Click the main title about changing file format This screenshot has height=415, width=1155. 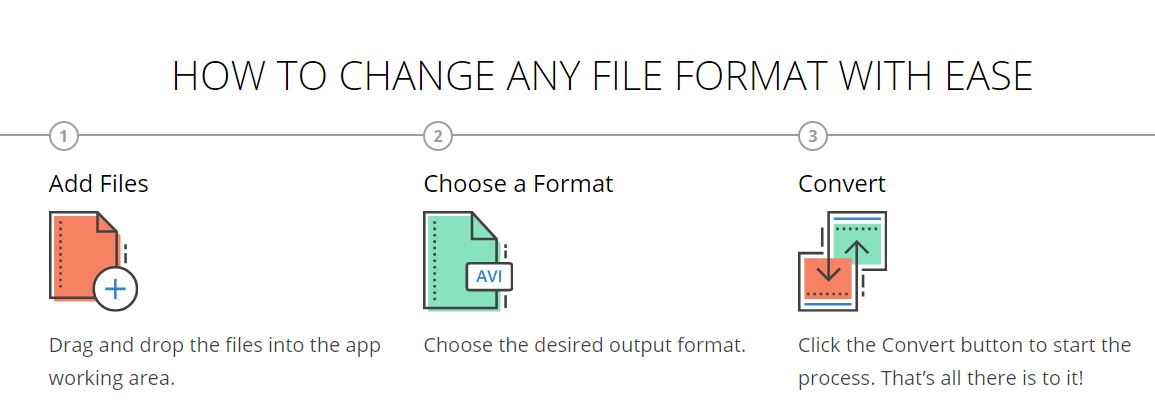(x=603, y=76)
